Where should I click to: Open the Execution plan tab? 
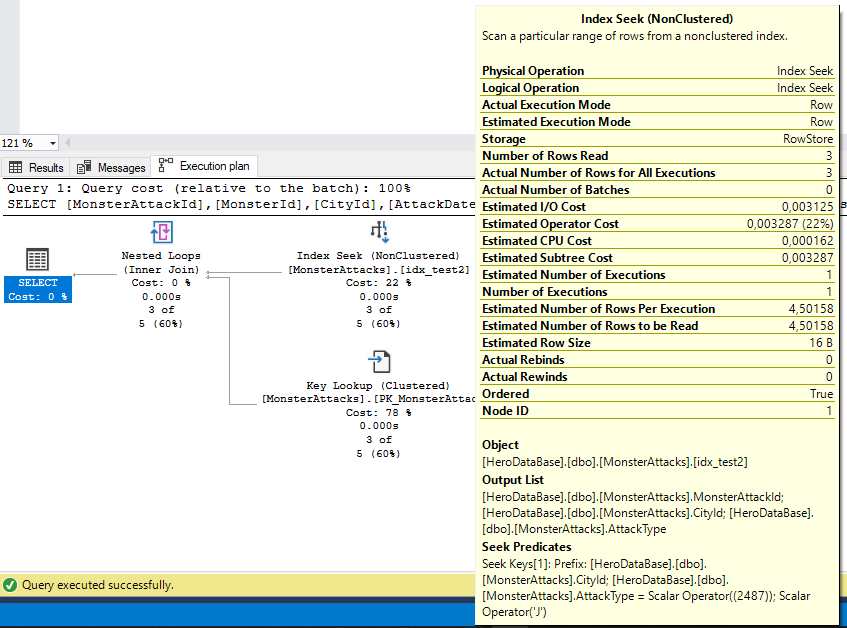204,166
